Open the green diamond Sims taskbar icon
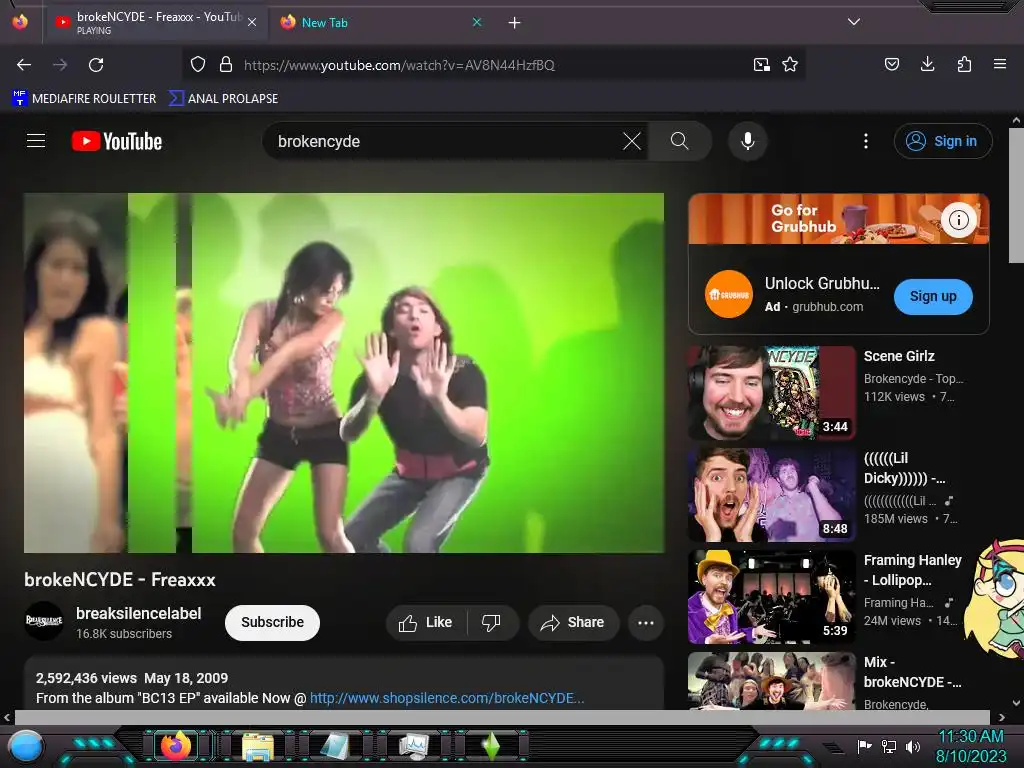The image size is (1024, 768). [x=491, y=746]
